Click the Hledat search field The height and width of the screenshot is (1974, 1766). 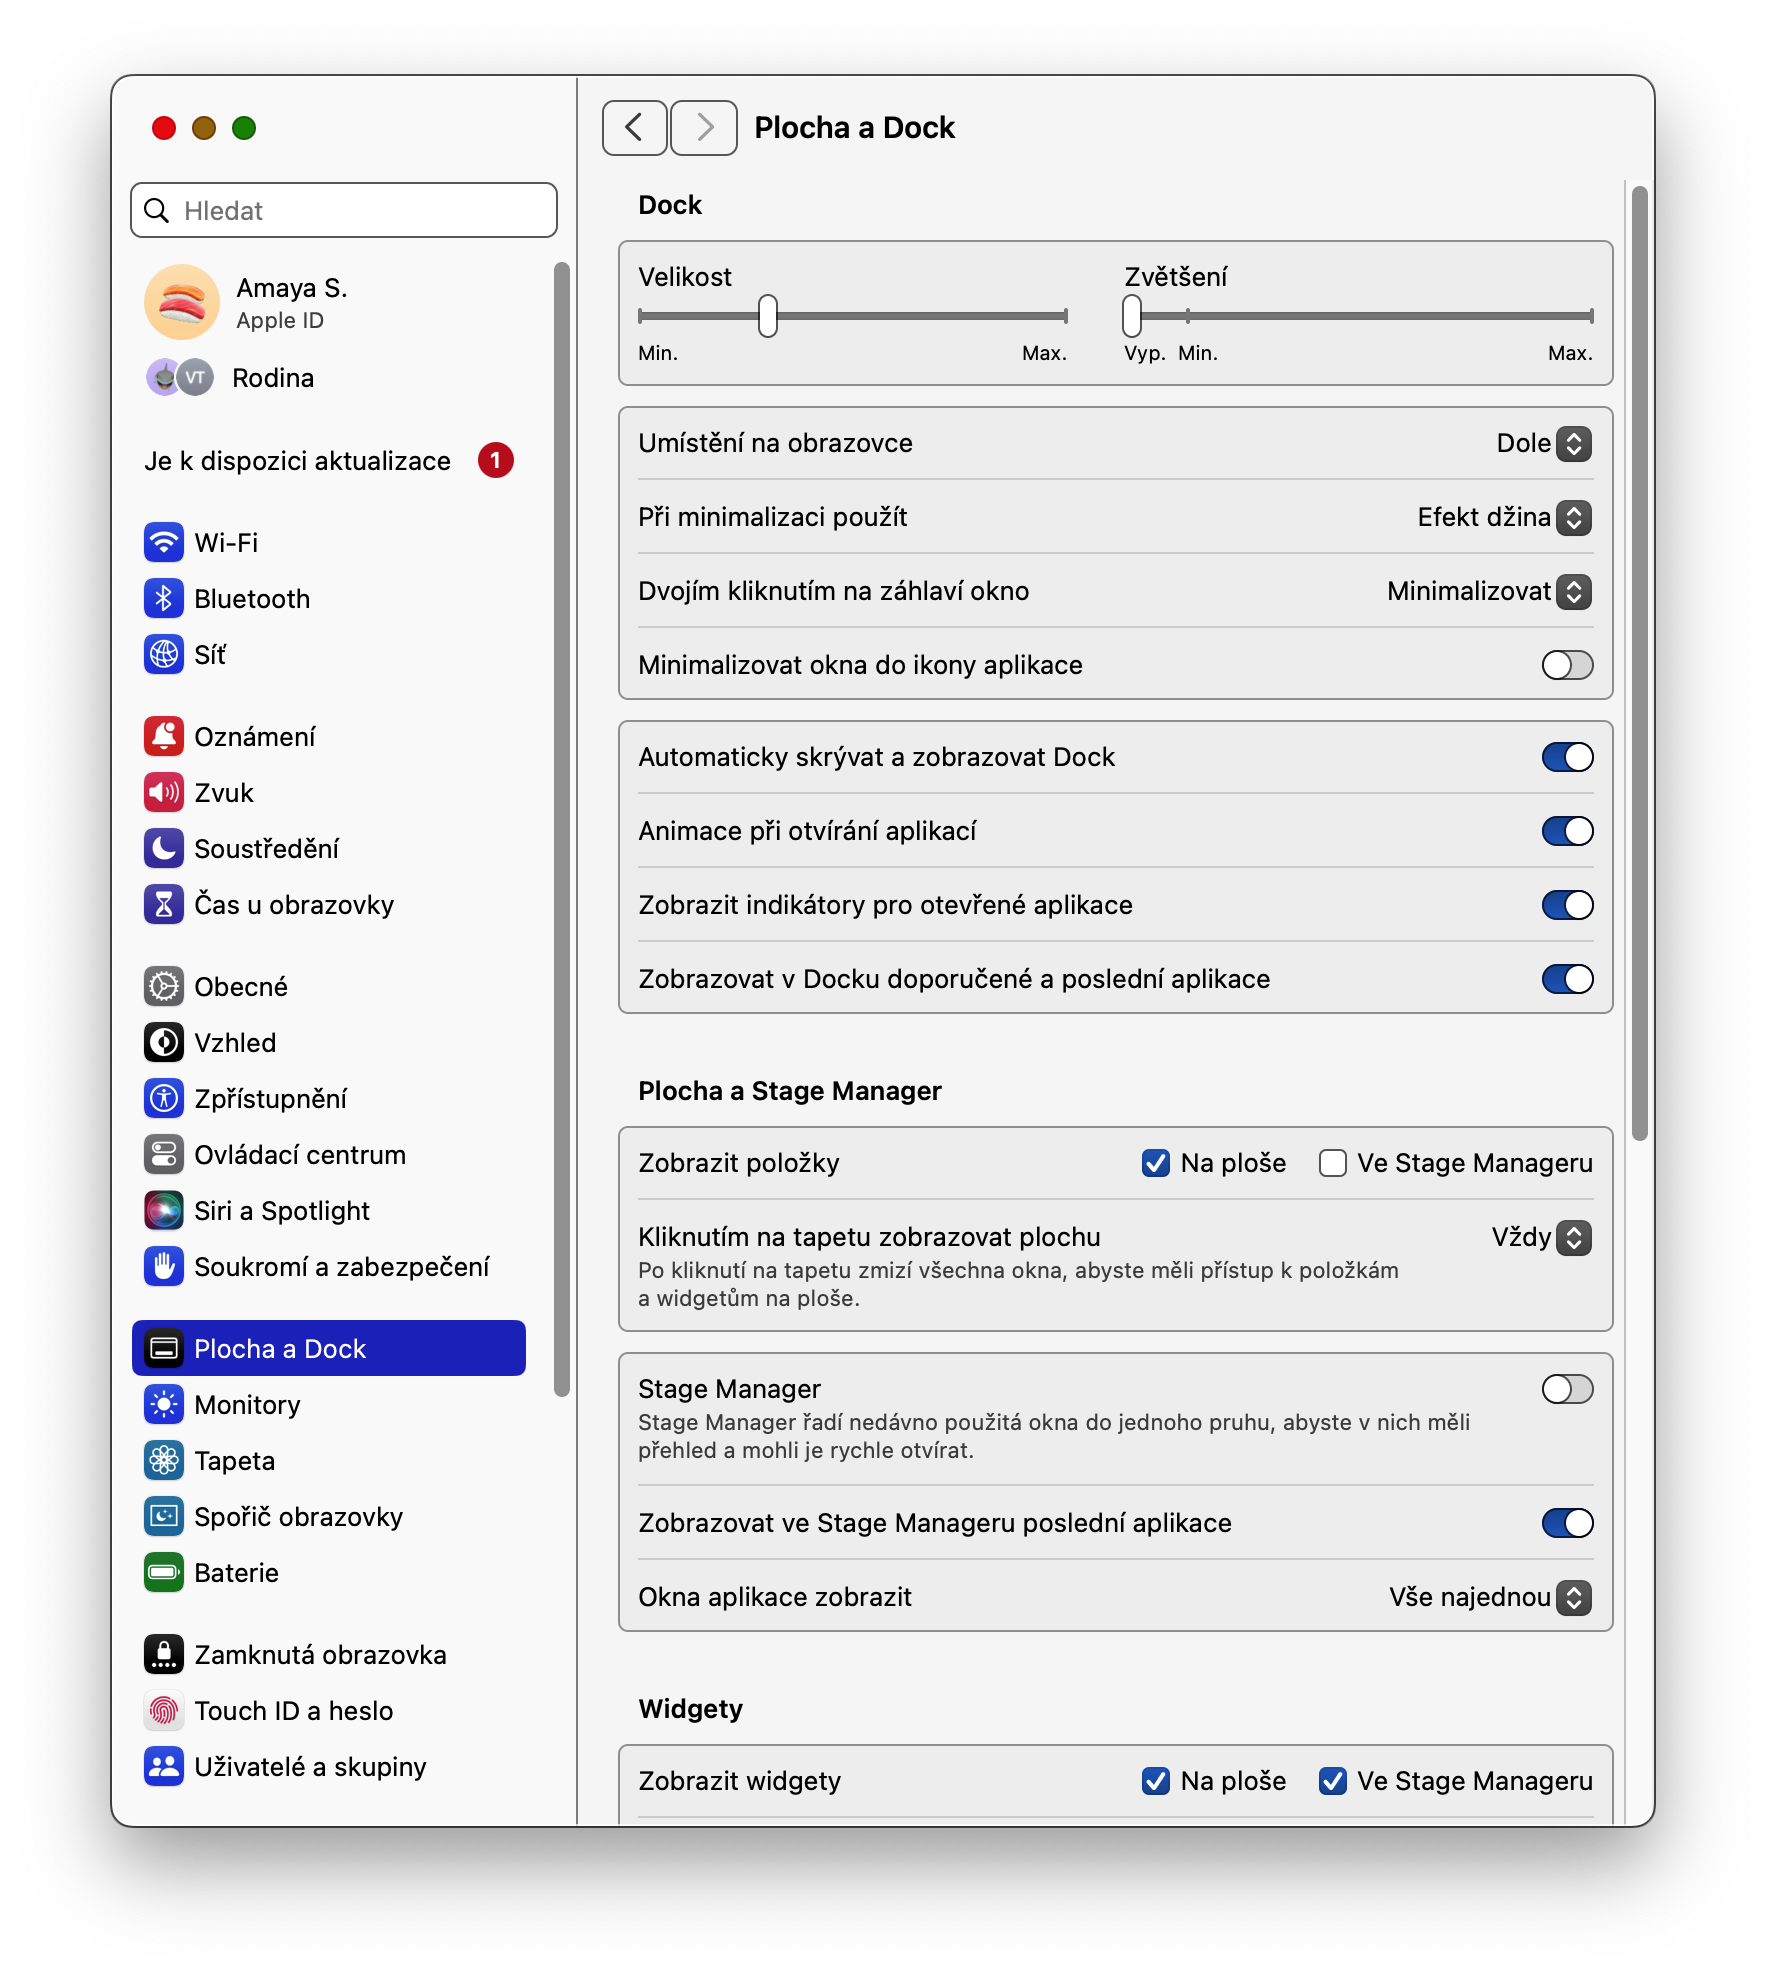tap(344, 210)
